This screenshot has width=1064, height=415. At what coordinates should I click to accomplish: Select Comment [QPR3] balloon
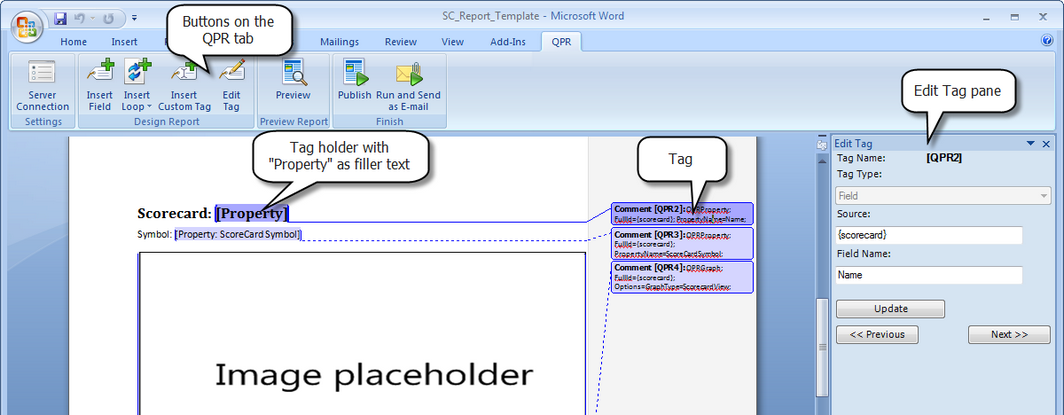(683, 243)
